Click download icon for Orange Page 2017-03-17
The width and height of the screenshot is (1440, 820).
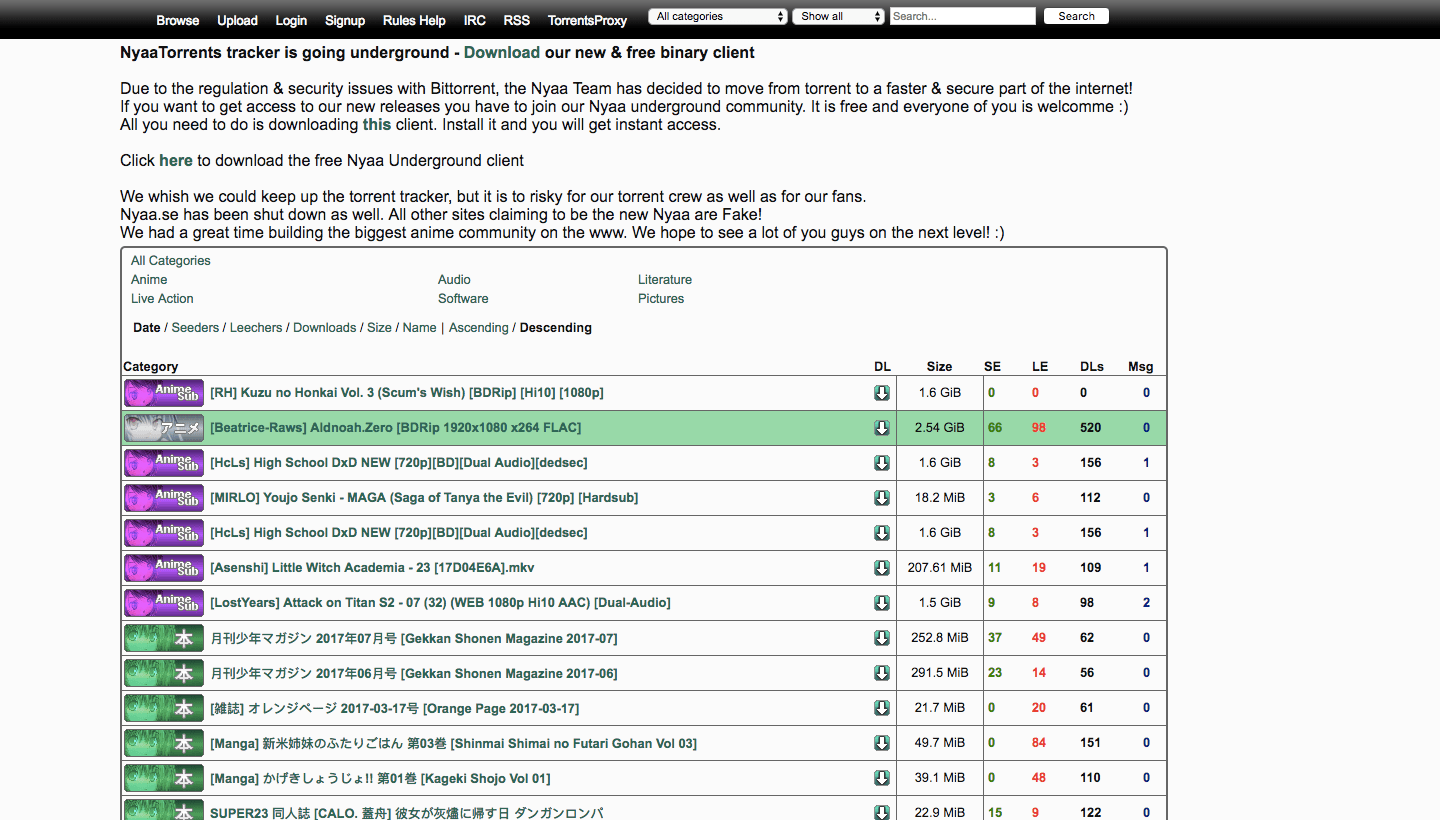[x=882, y=708]
